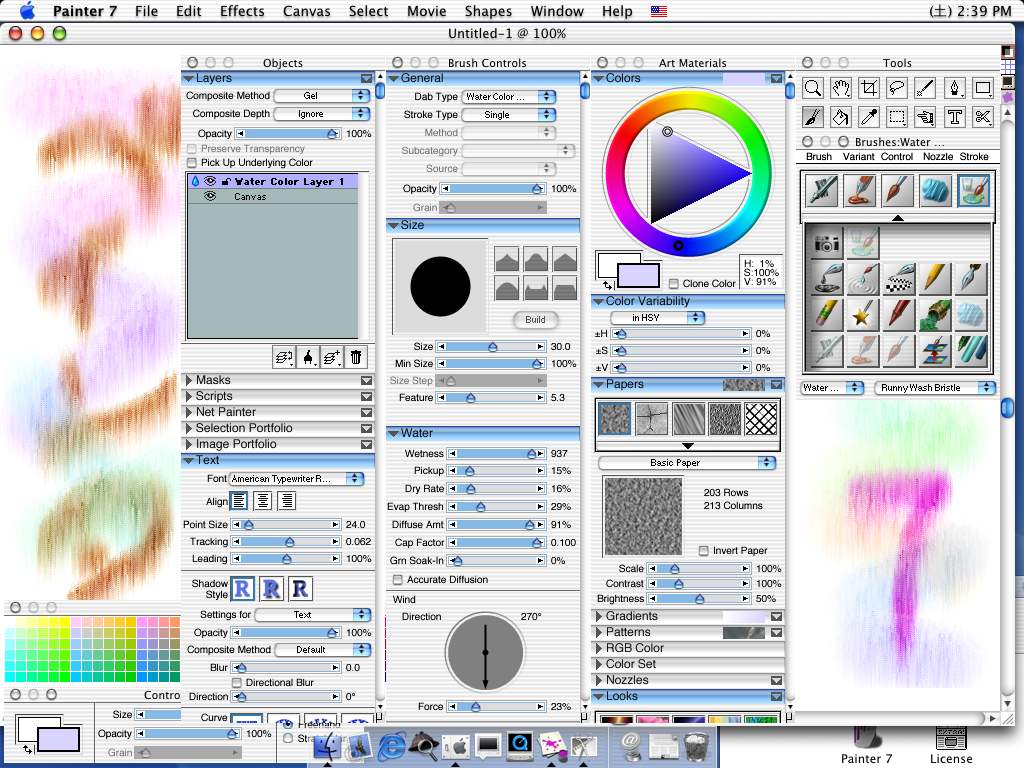
Task: Select the Lasso tool
Action: tap(897, 88)
